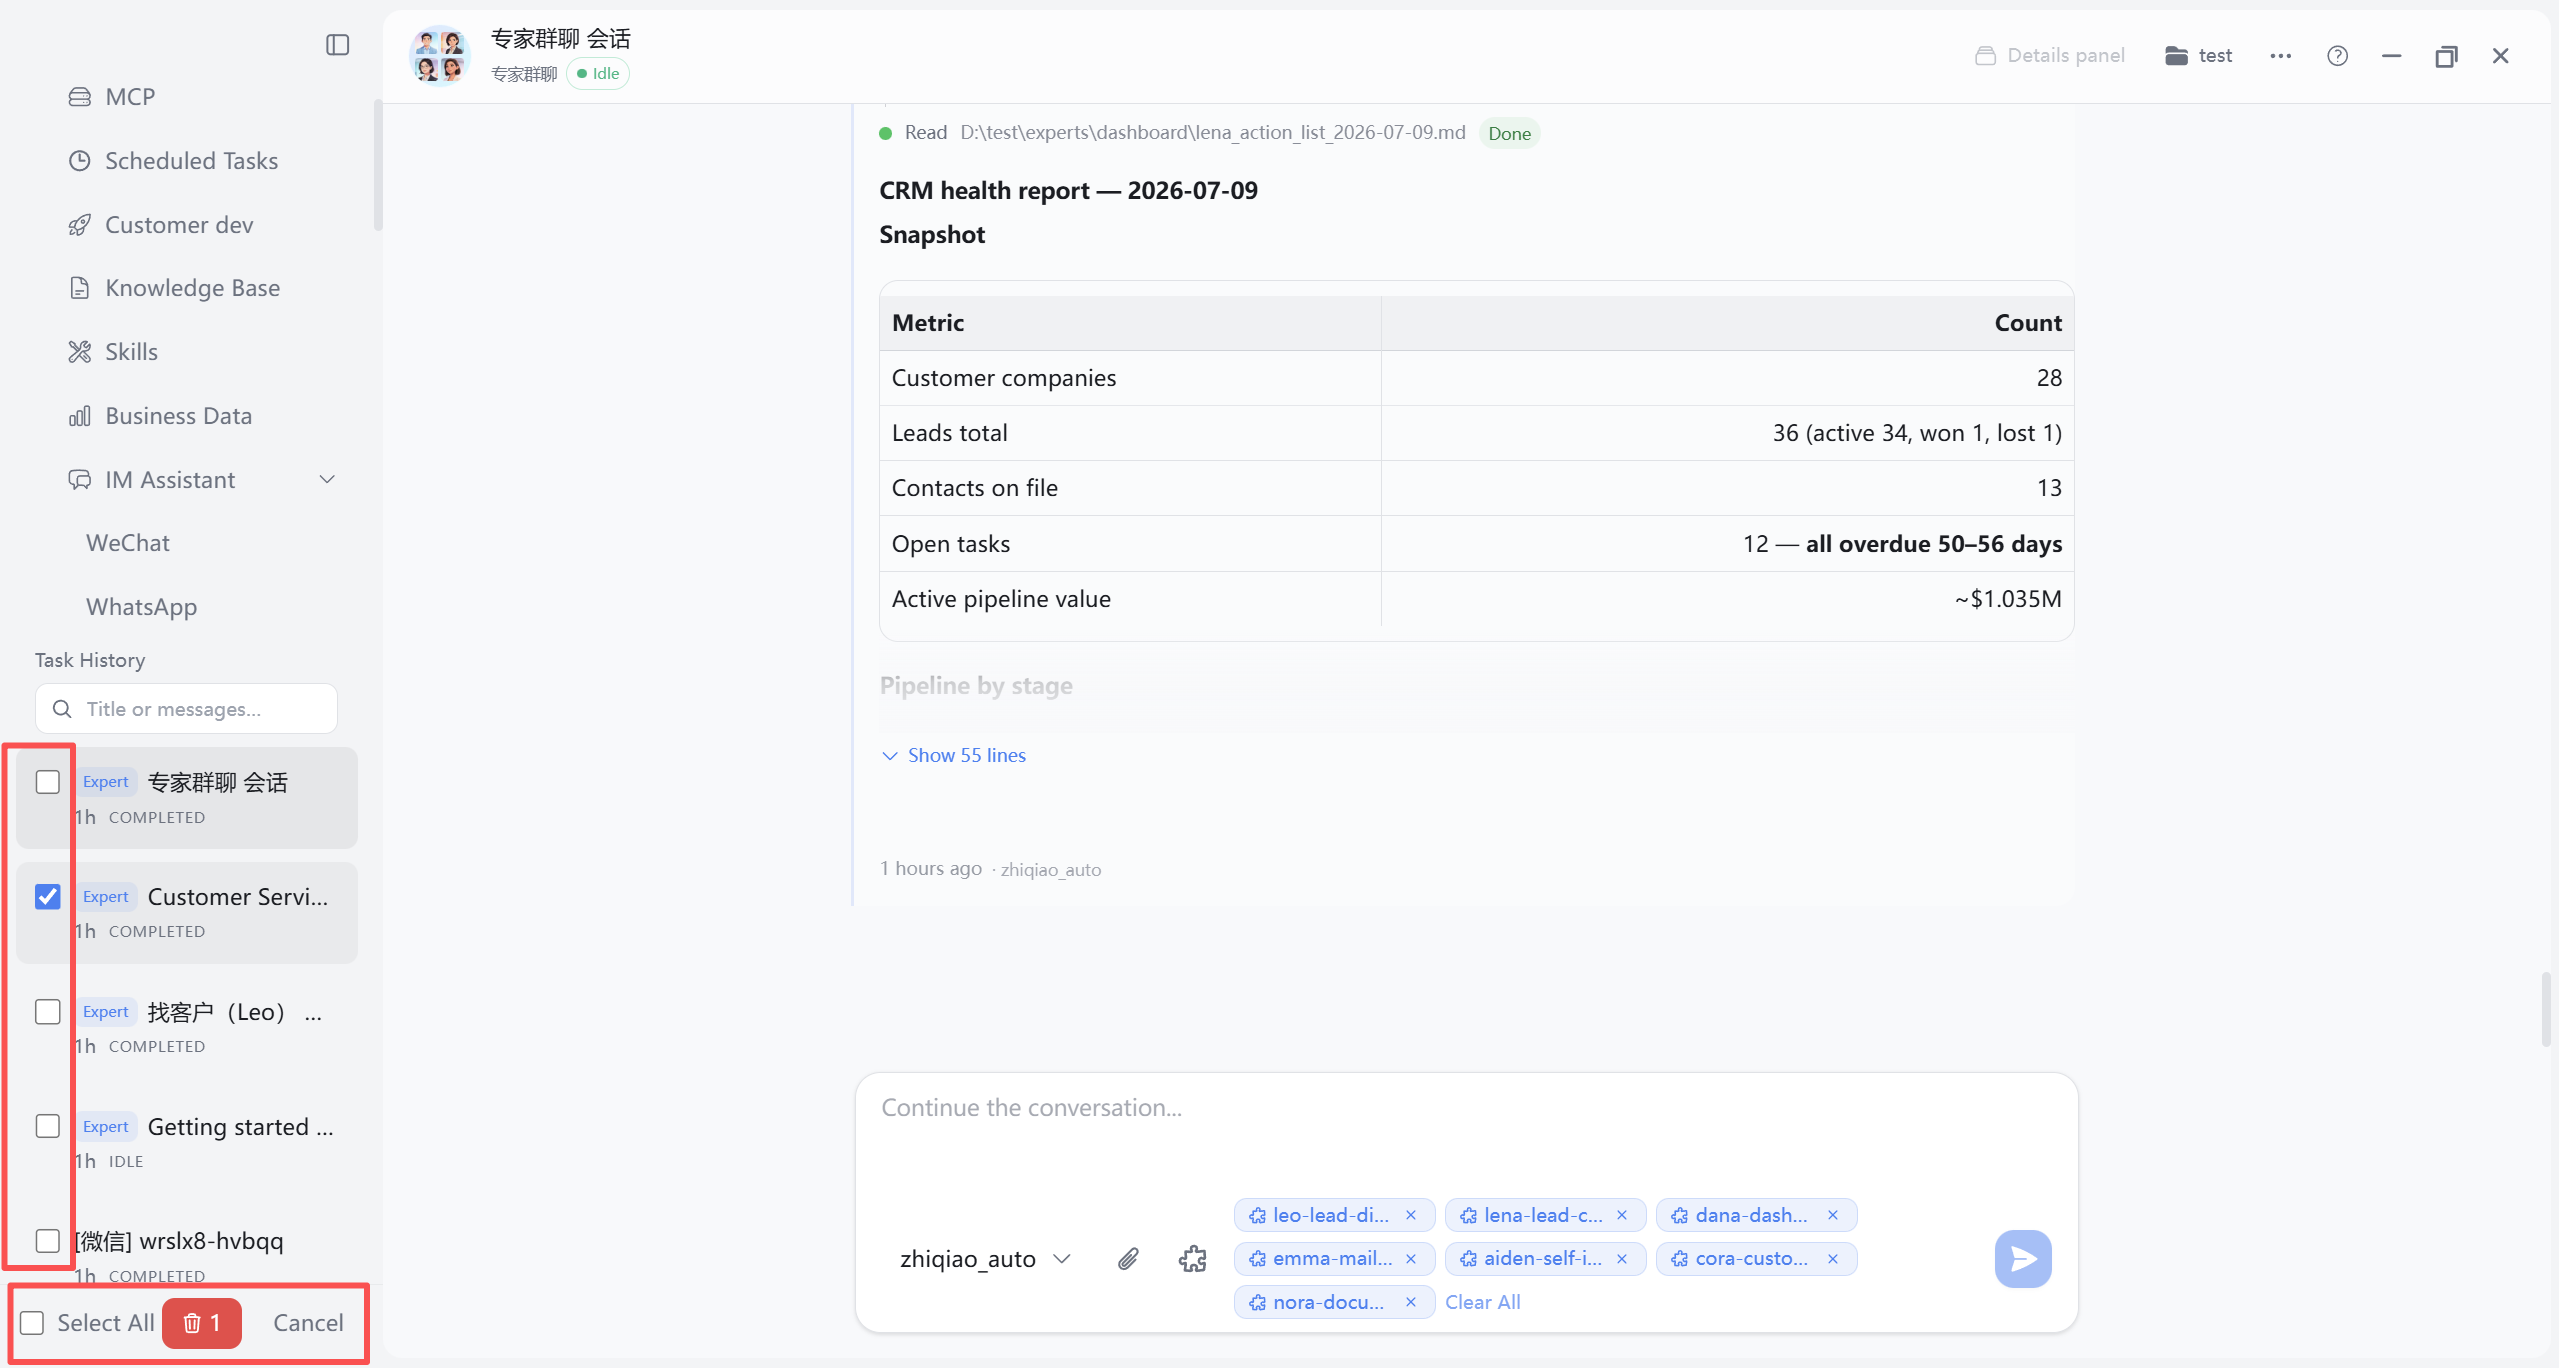The height and width of the screenshot is (1368, 2559).
Task: Remove the cora-custo... skill tag
Action: pos(1833,1259)
